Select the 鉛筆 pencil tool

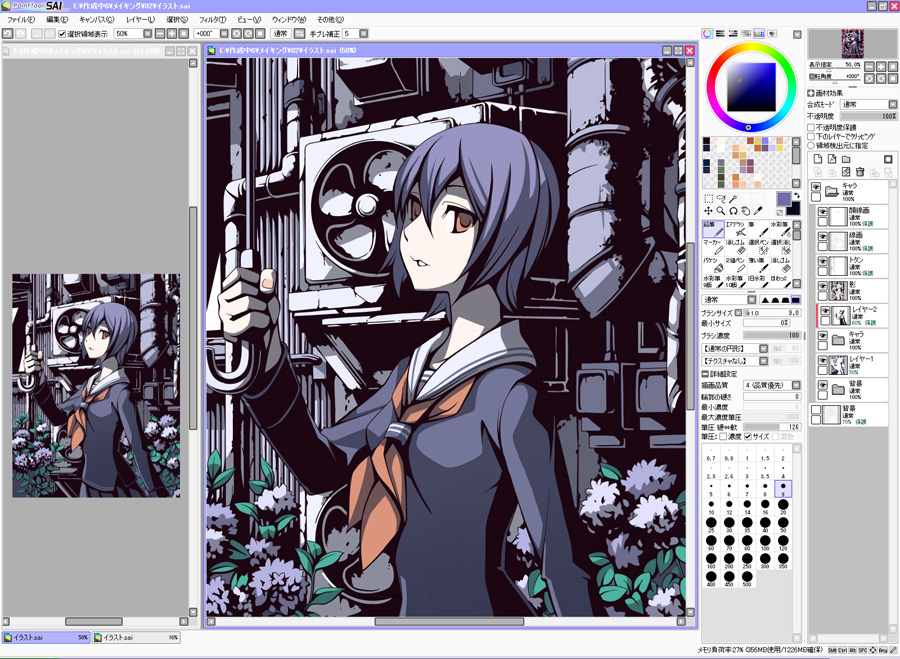712,229
